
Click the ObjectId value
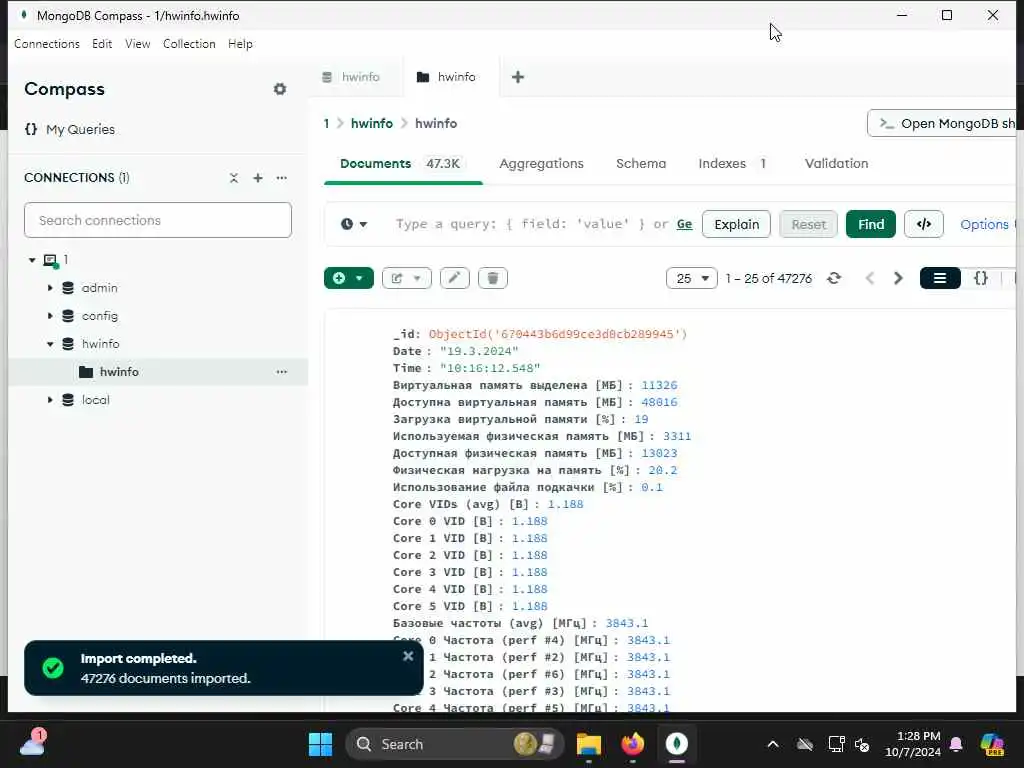558,334
